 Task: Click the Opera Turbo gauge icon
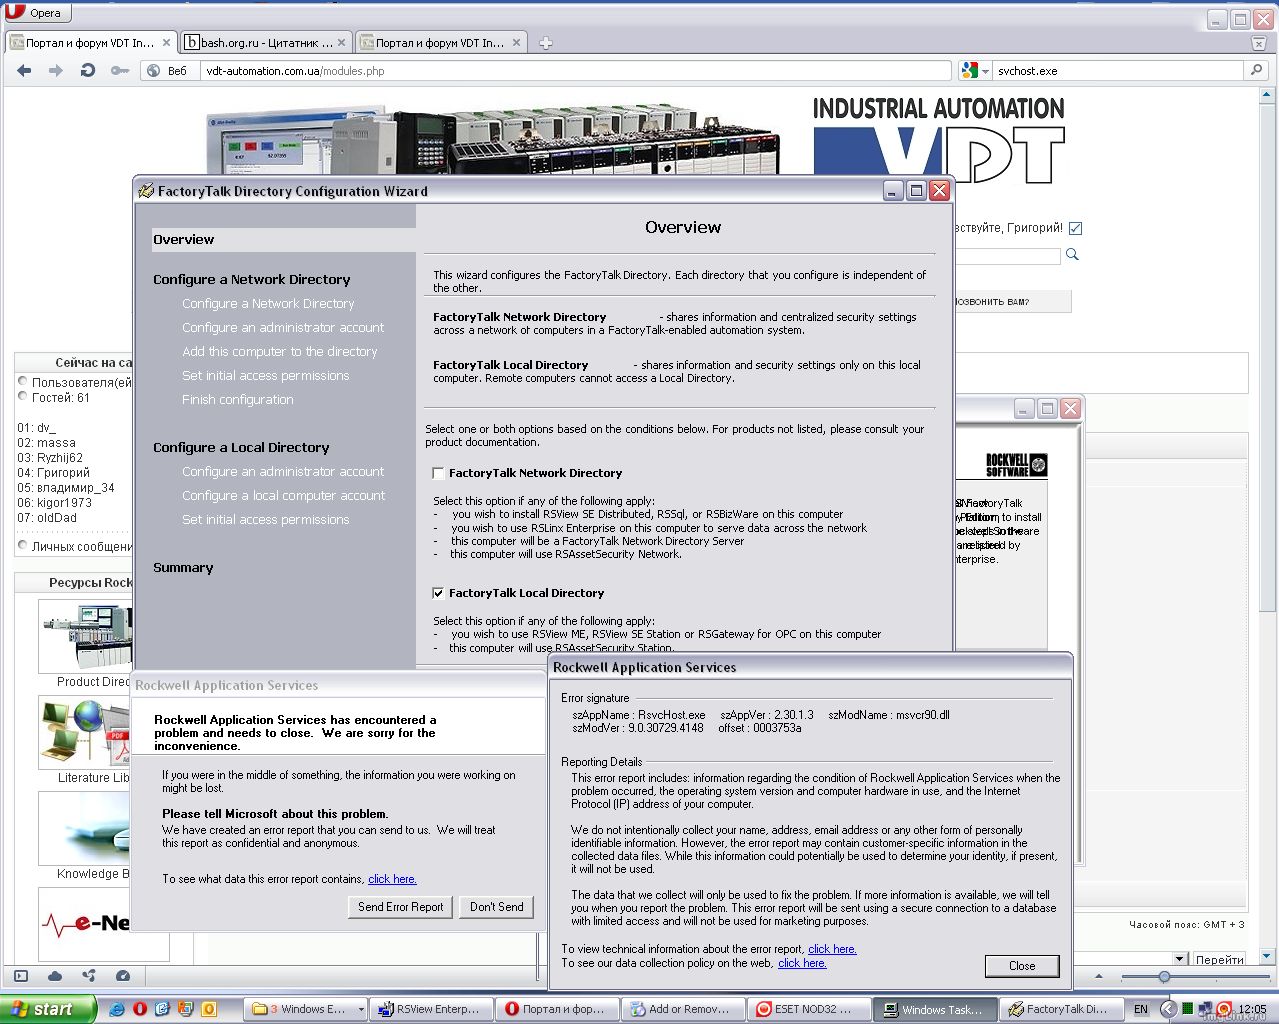[x=123, y=976]
